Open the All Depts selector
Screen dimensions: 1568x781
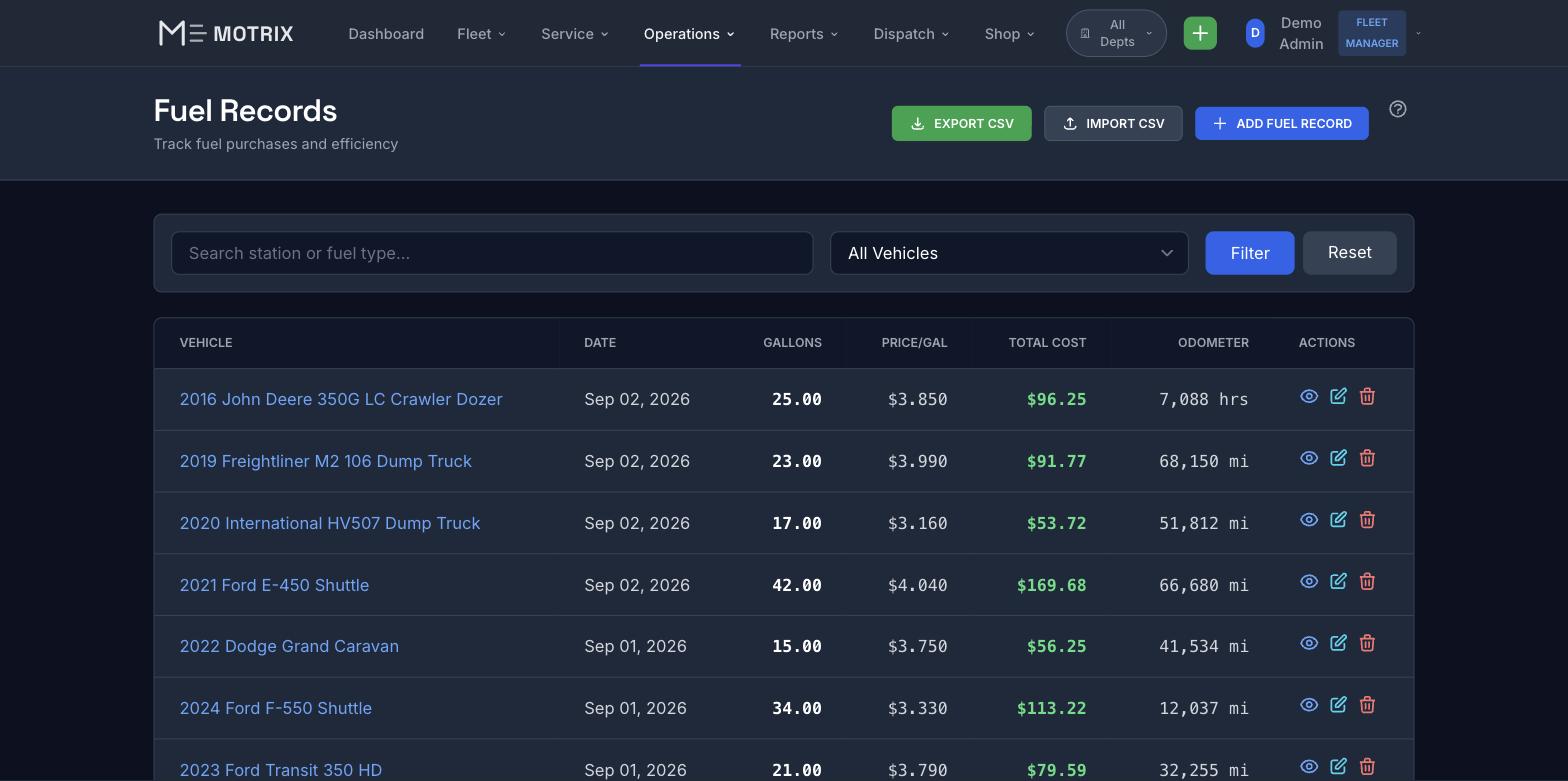[x=1116, y=33]
